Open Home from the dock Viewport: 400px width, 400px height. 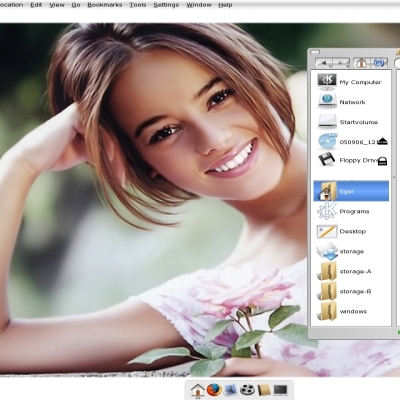click(197, 390)
